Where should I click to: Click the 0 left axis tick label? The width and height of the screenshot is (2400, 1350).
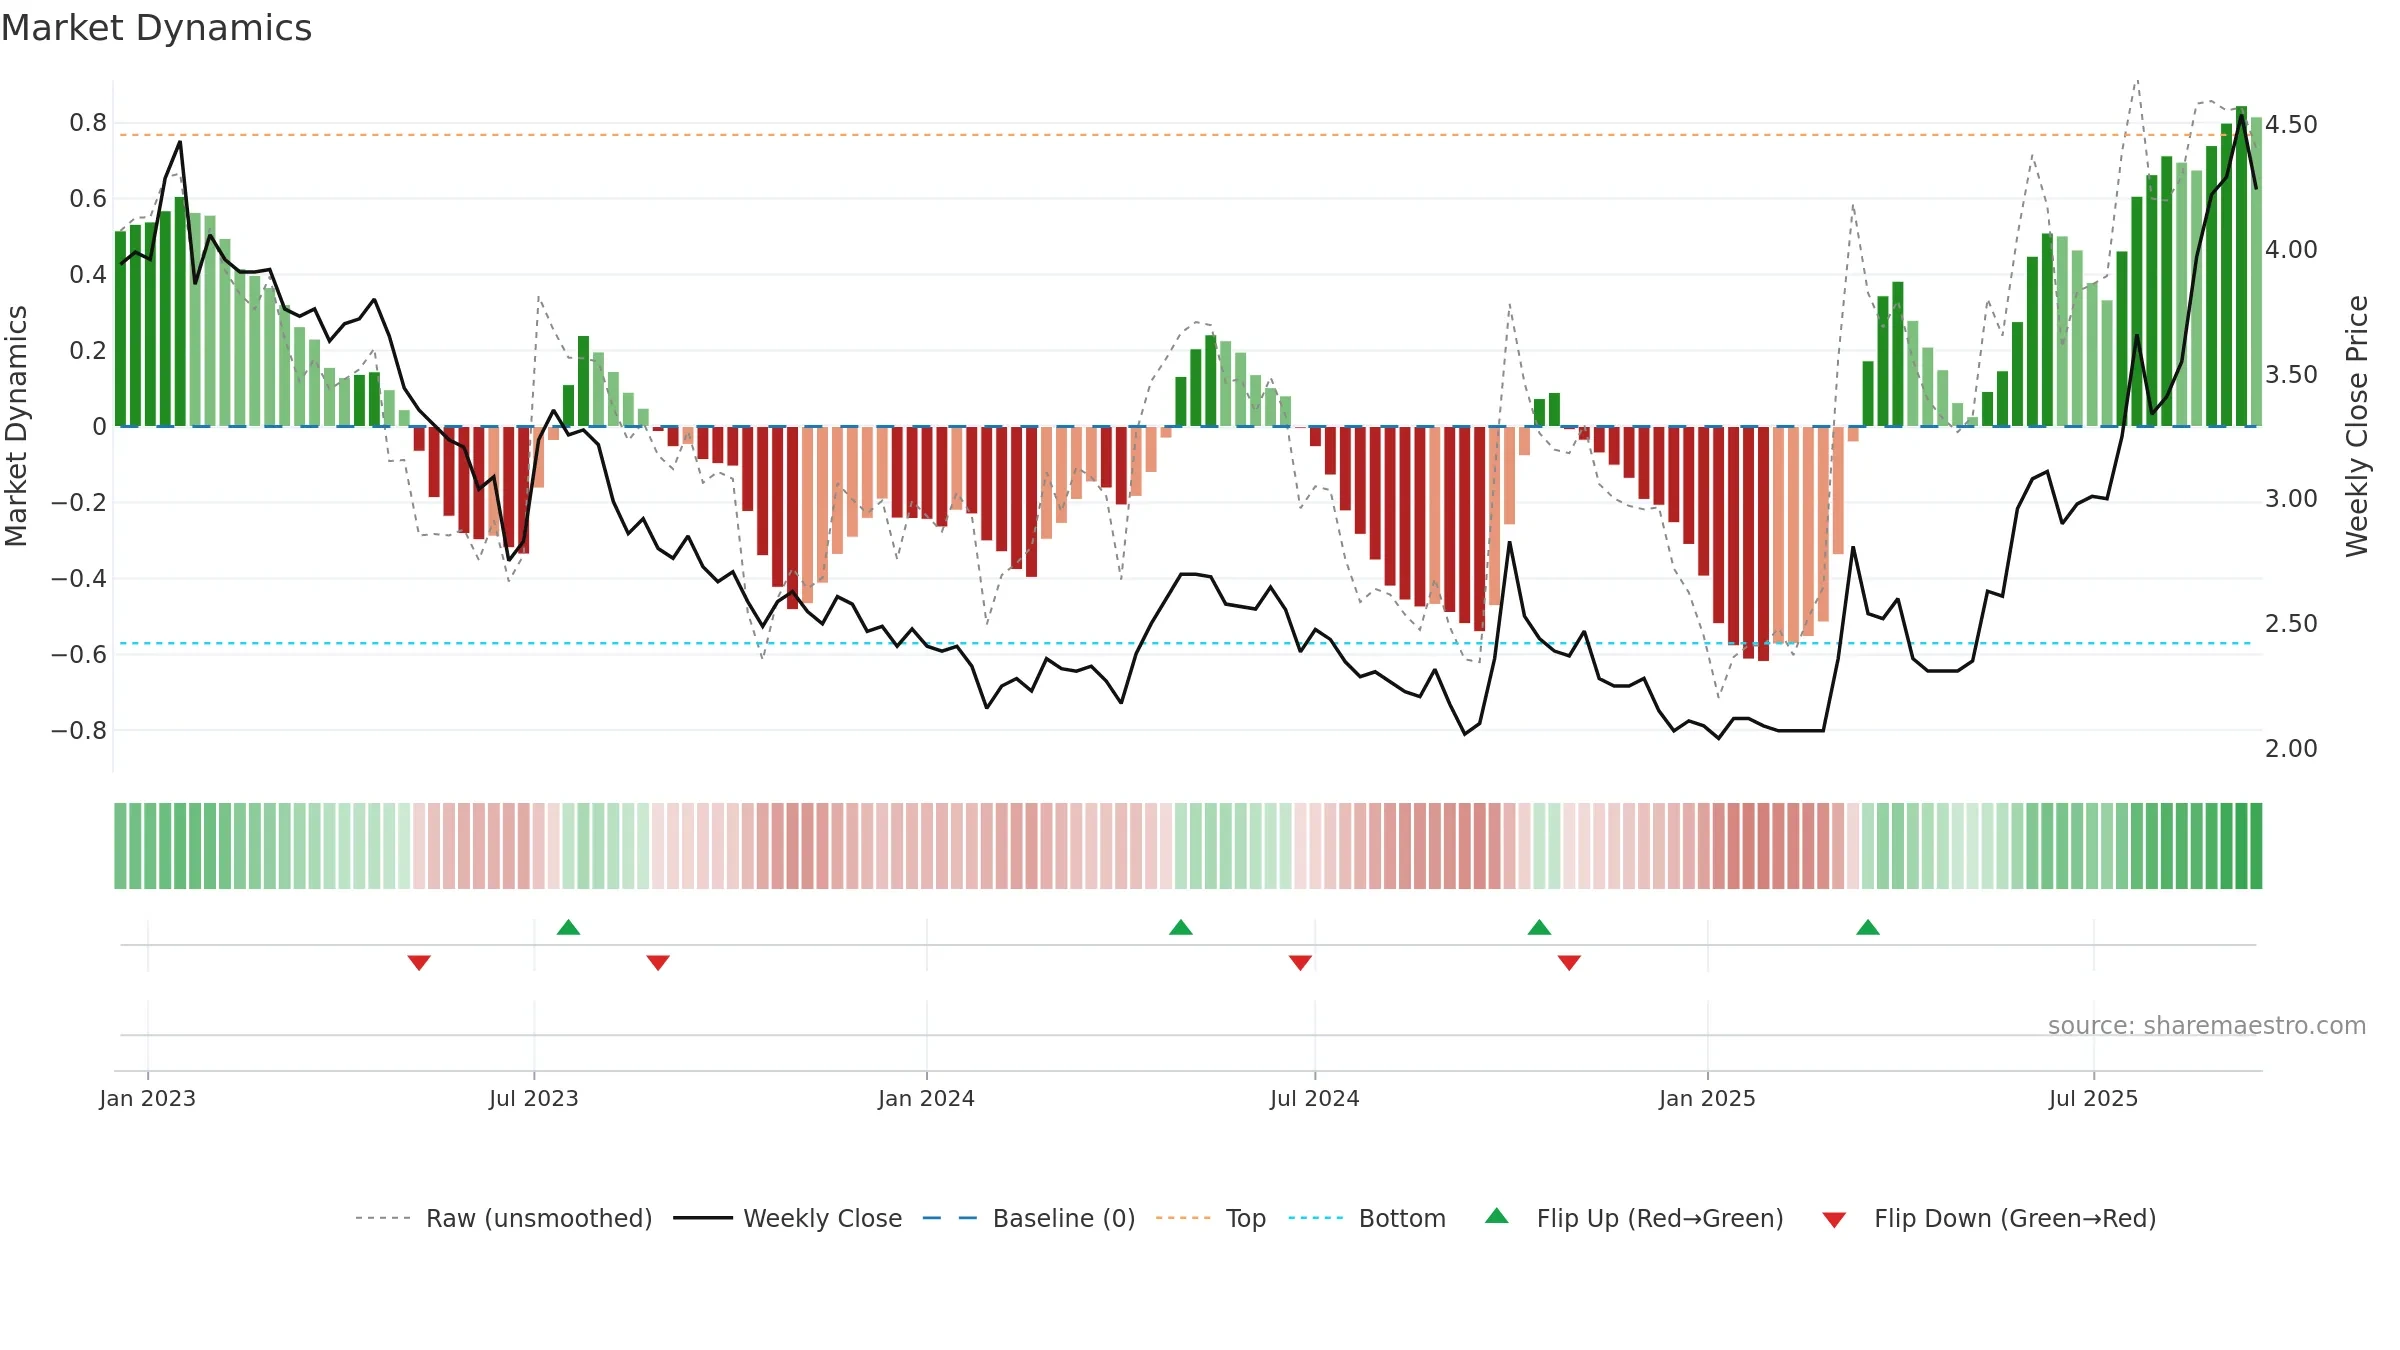[99, 426]
